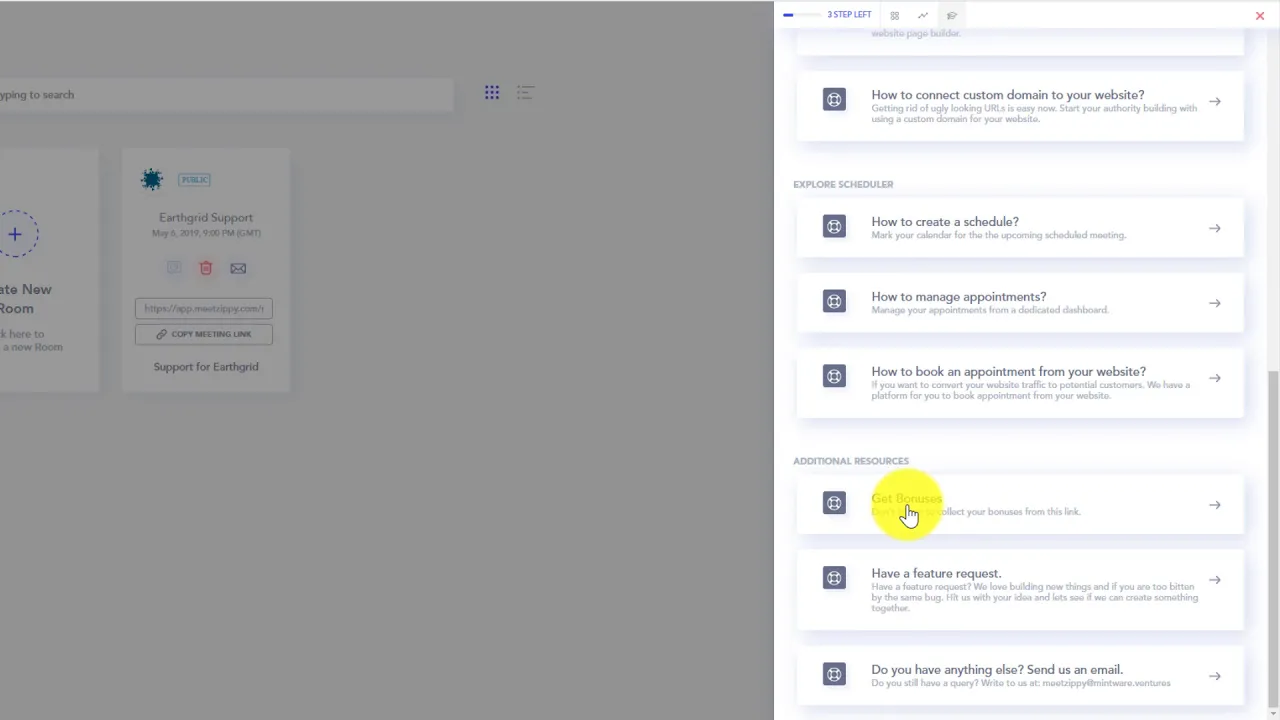Click lifebuoy icon for custom domain article
This screenshot has height=720, width=1280.
[x=834, y=99]
